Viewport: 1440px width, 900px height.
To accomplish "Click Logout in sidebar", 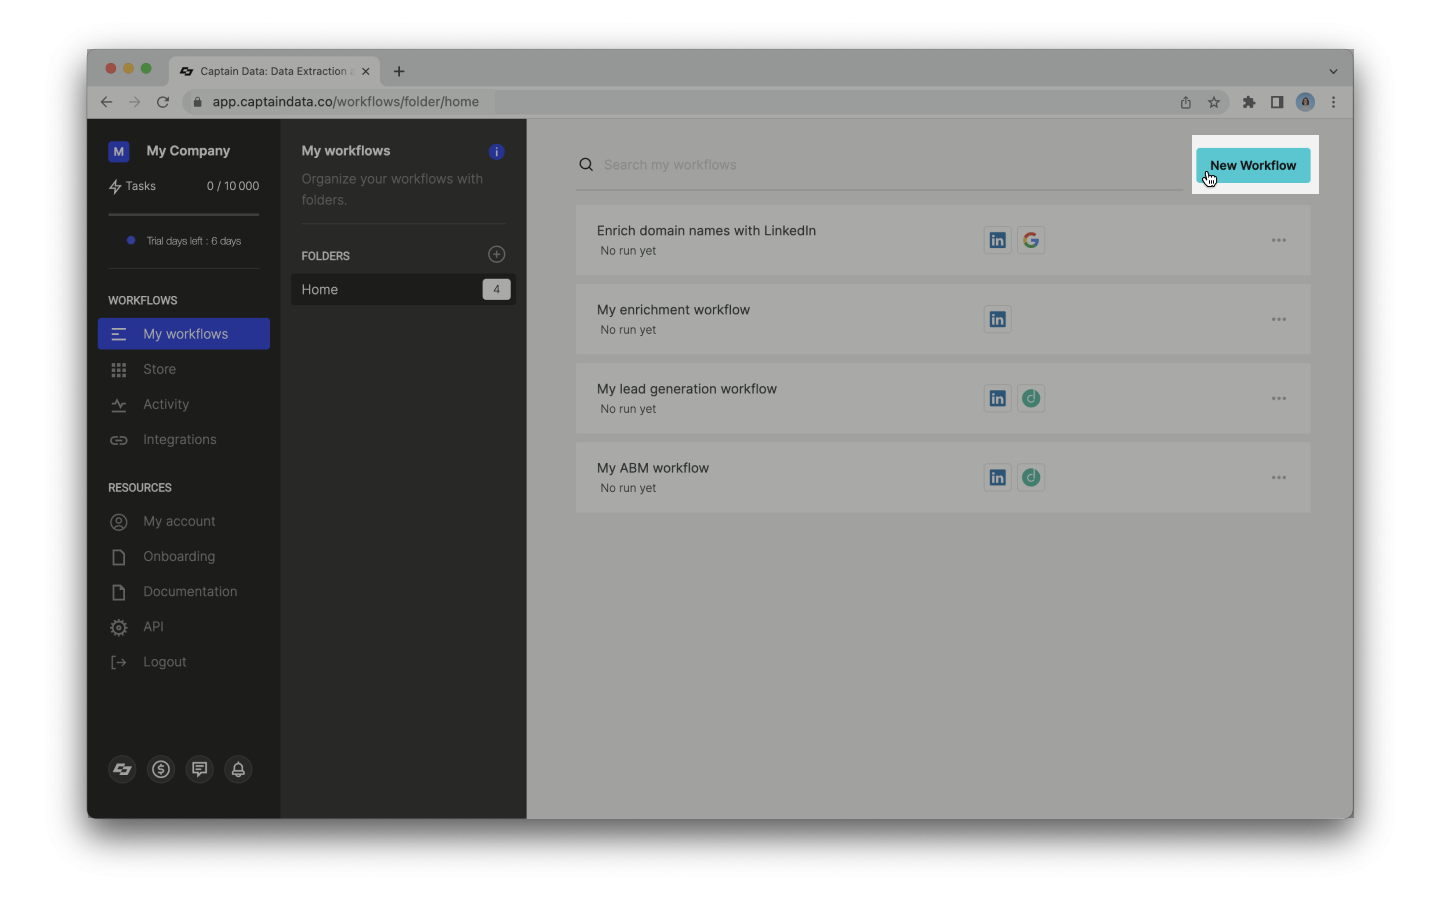I will coord(184,662).
